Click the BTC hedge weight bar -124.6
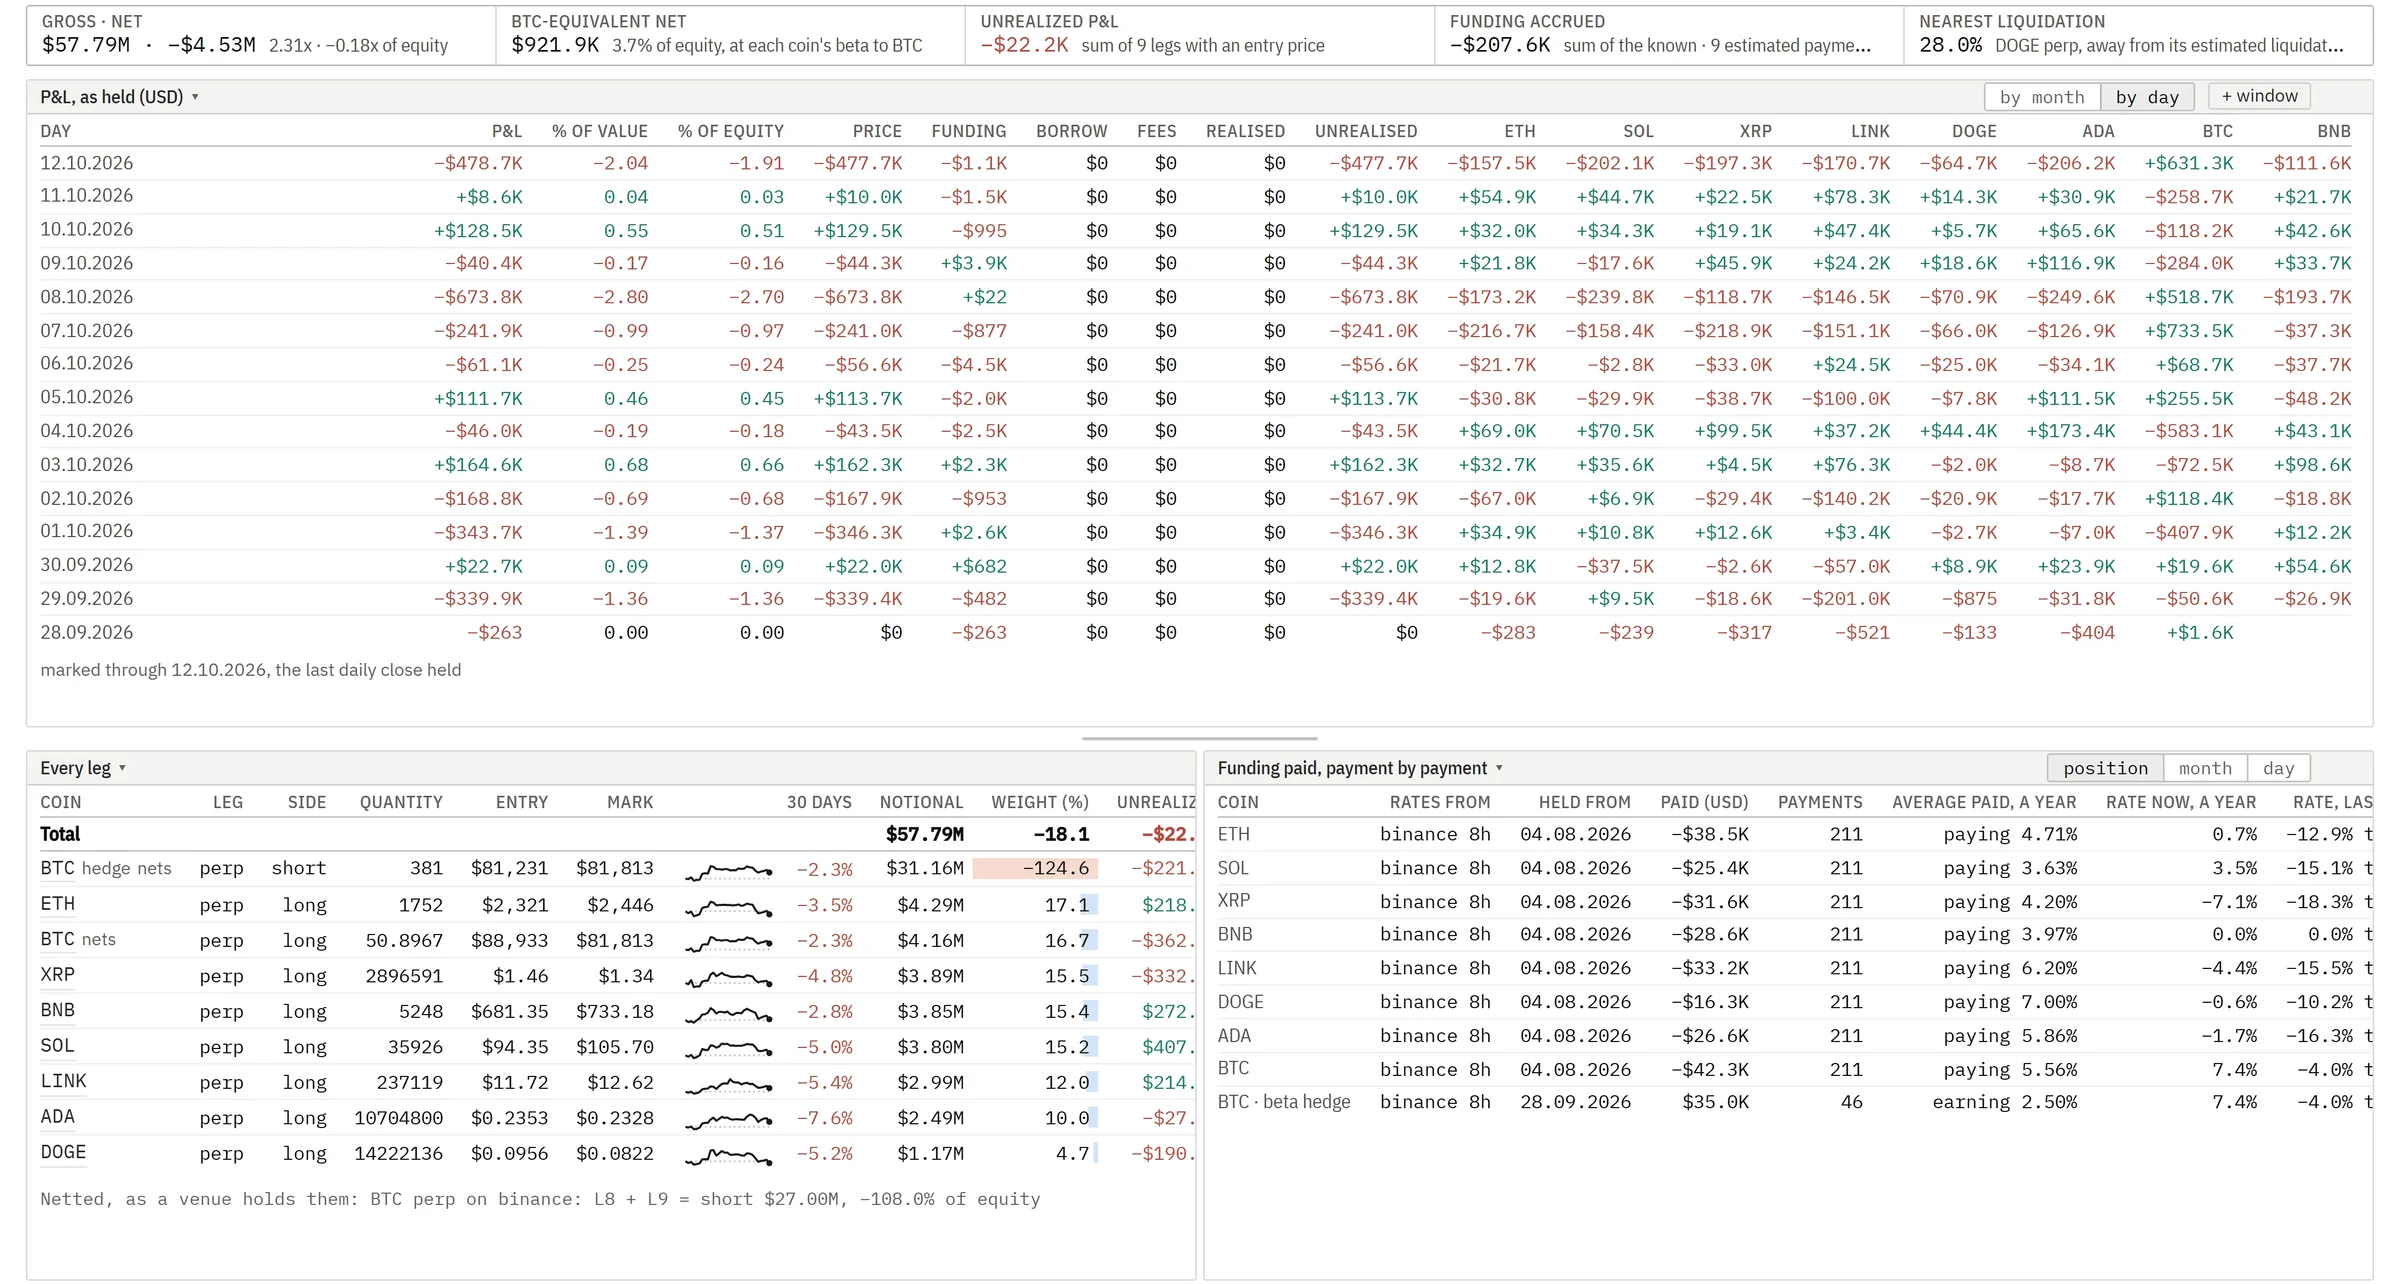This screenshot has width=2400, height=1284. point(1035,868)
